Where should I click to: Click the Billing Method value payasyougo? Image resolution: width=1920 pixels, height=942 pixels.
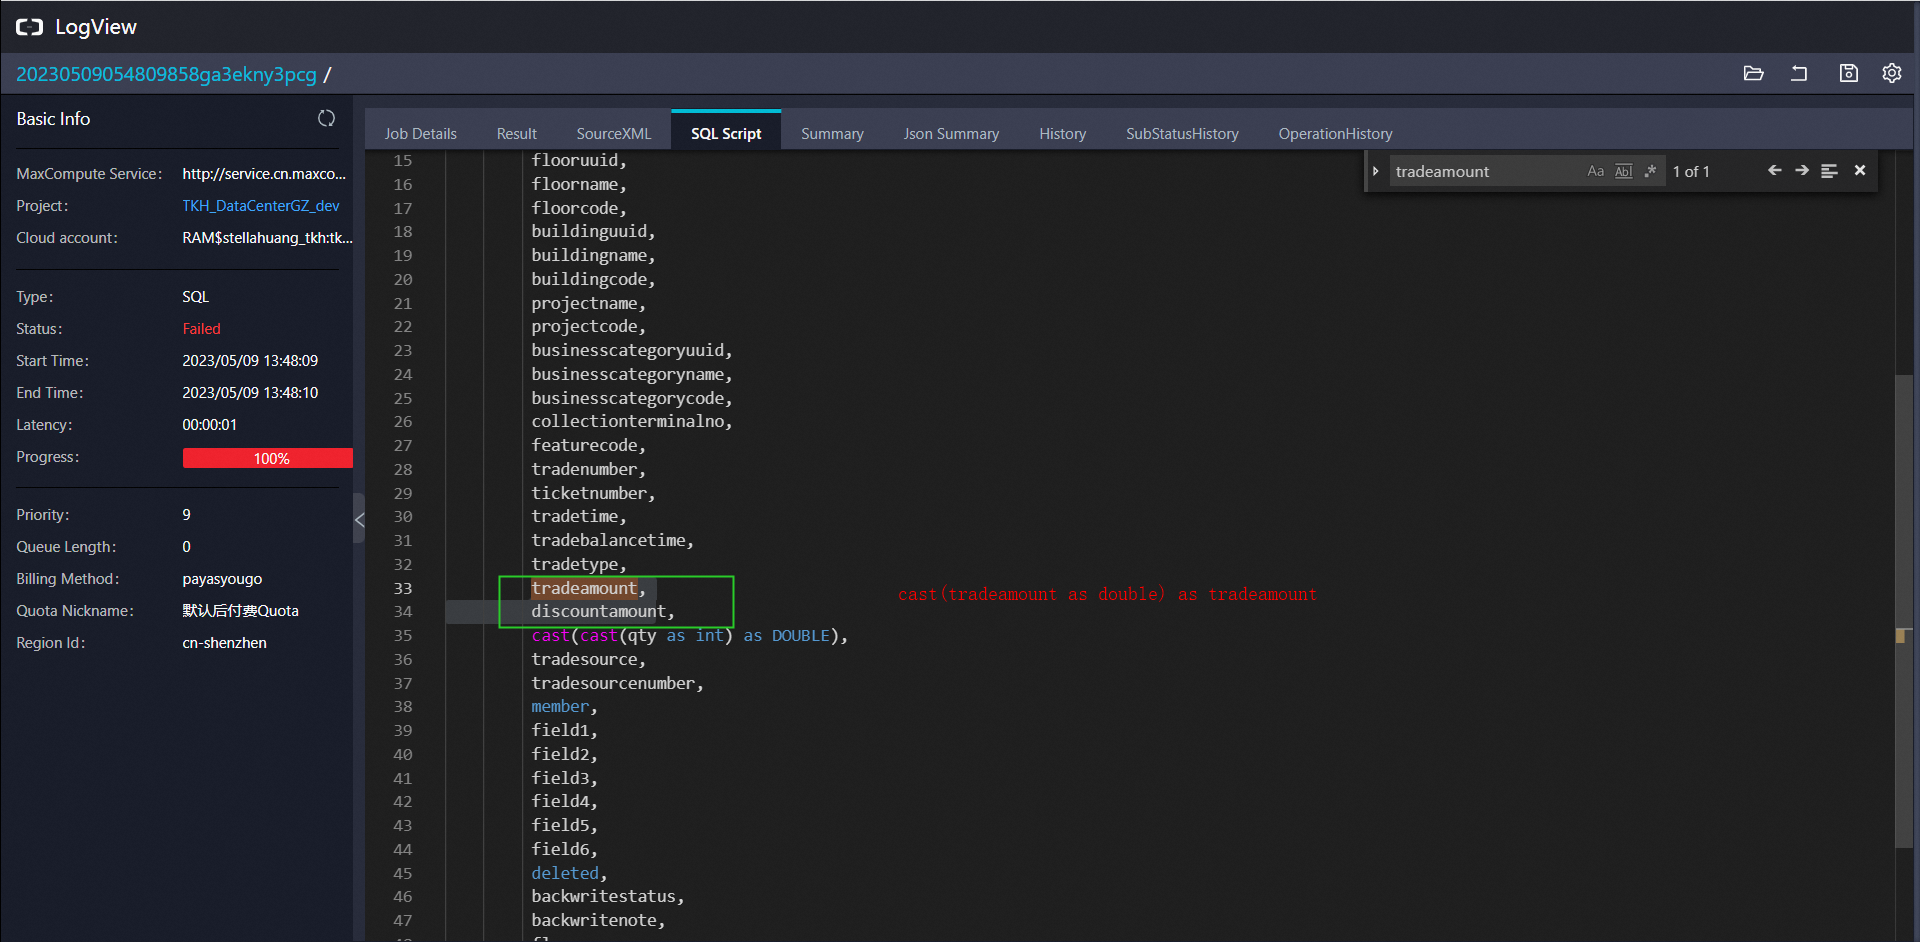point(222,579)
